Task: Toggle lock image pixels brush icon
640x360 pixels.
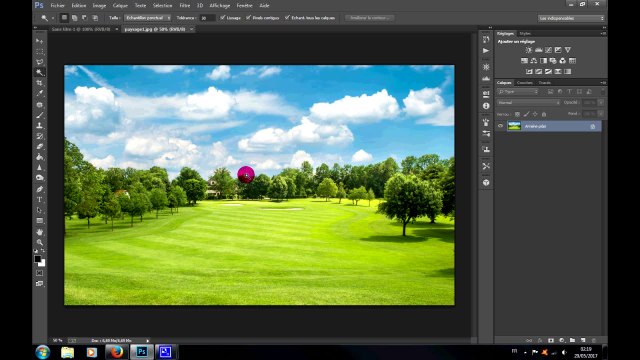Action: point(526,114)
